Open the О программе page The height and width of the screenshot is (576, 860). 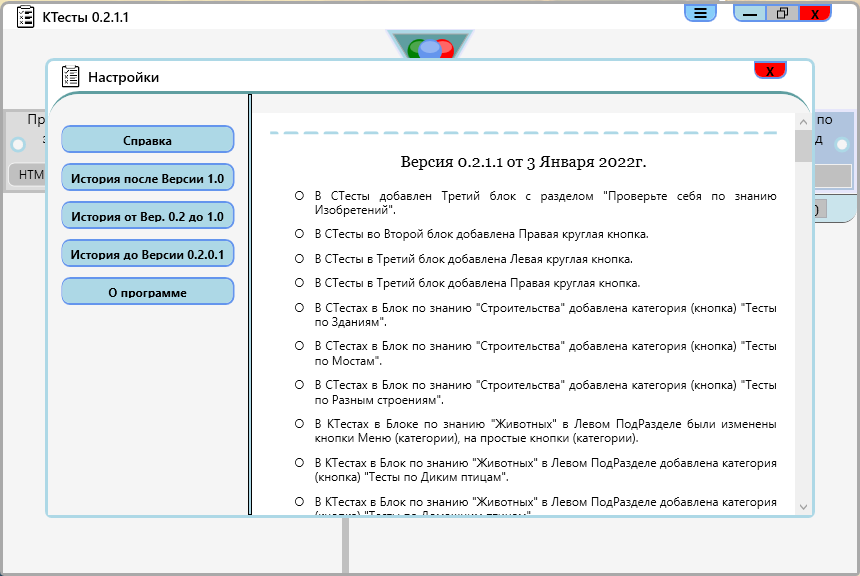148,292
